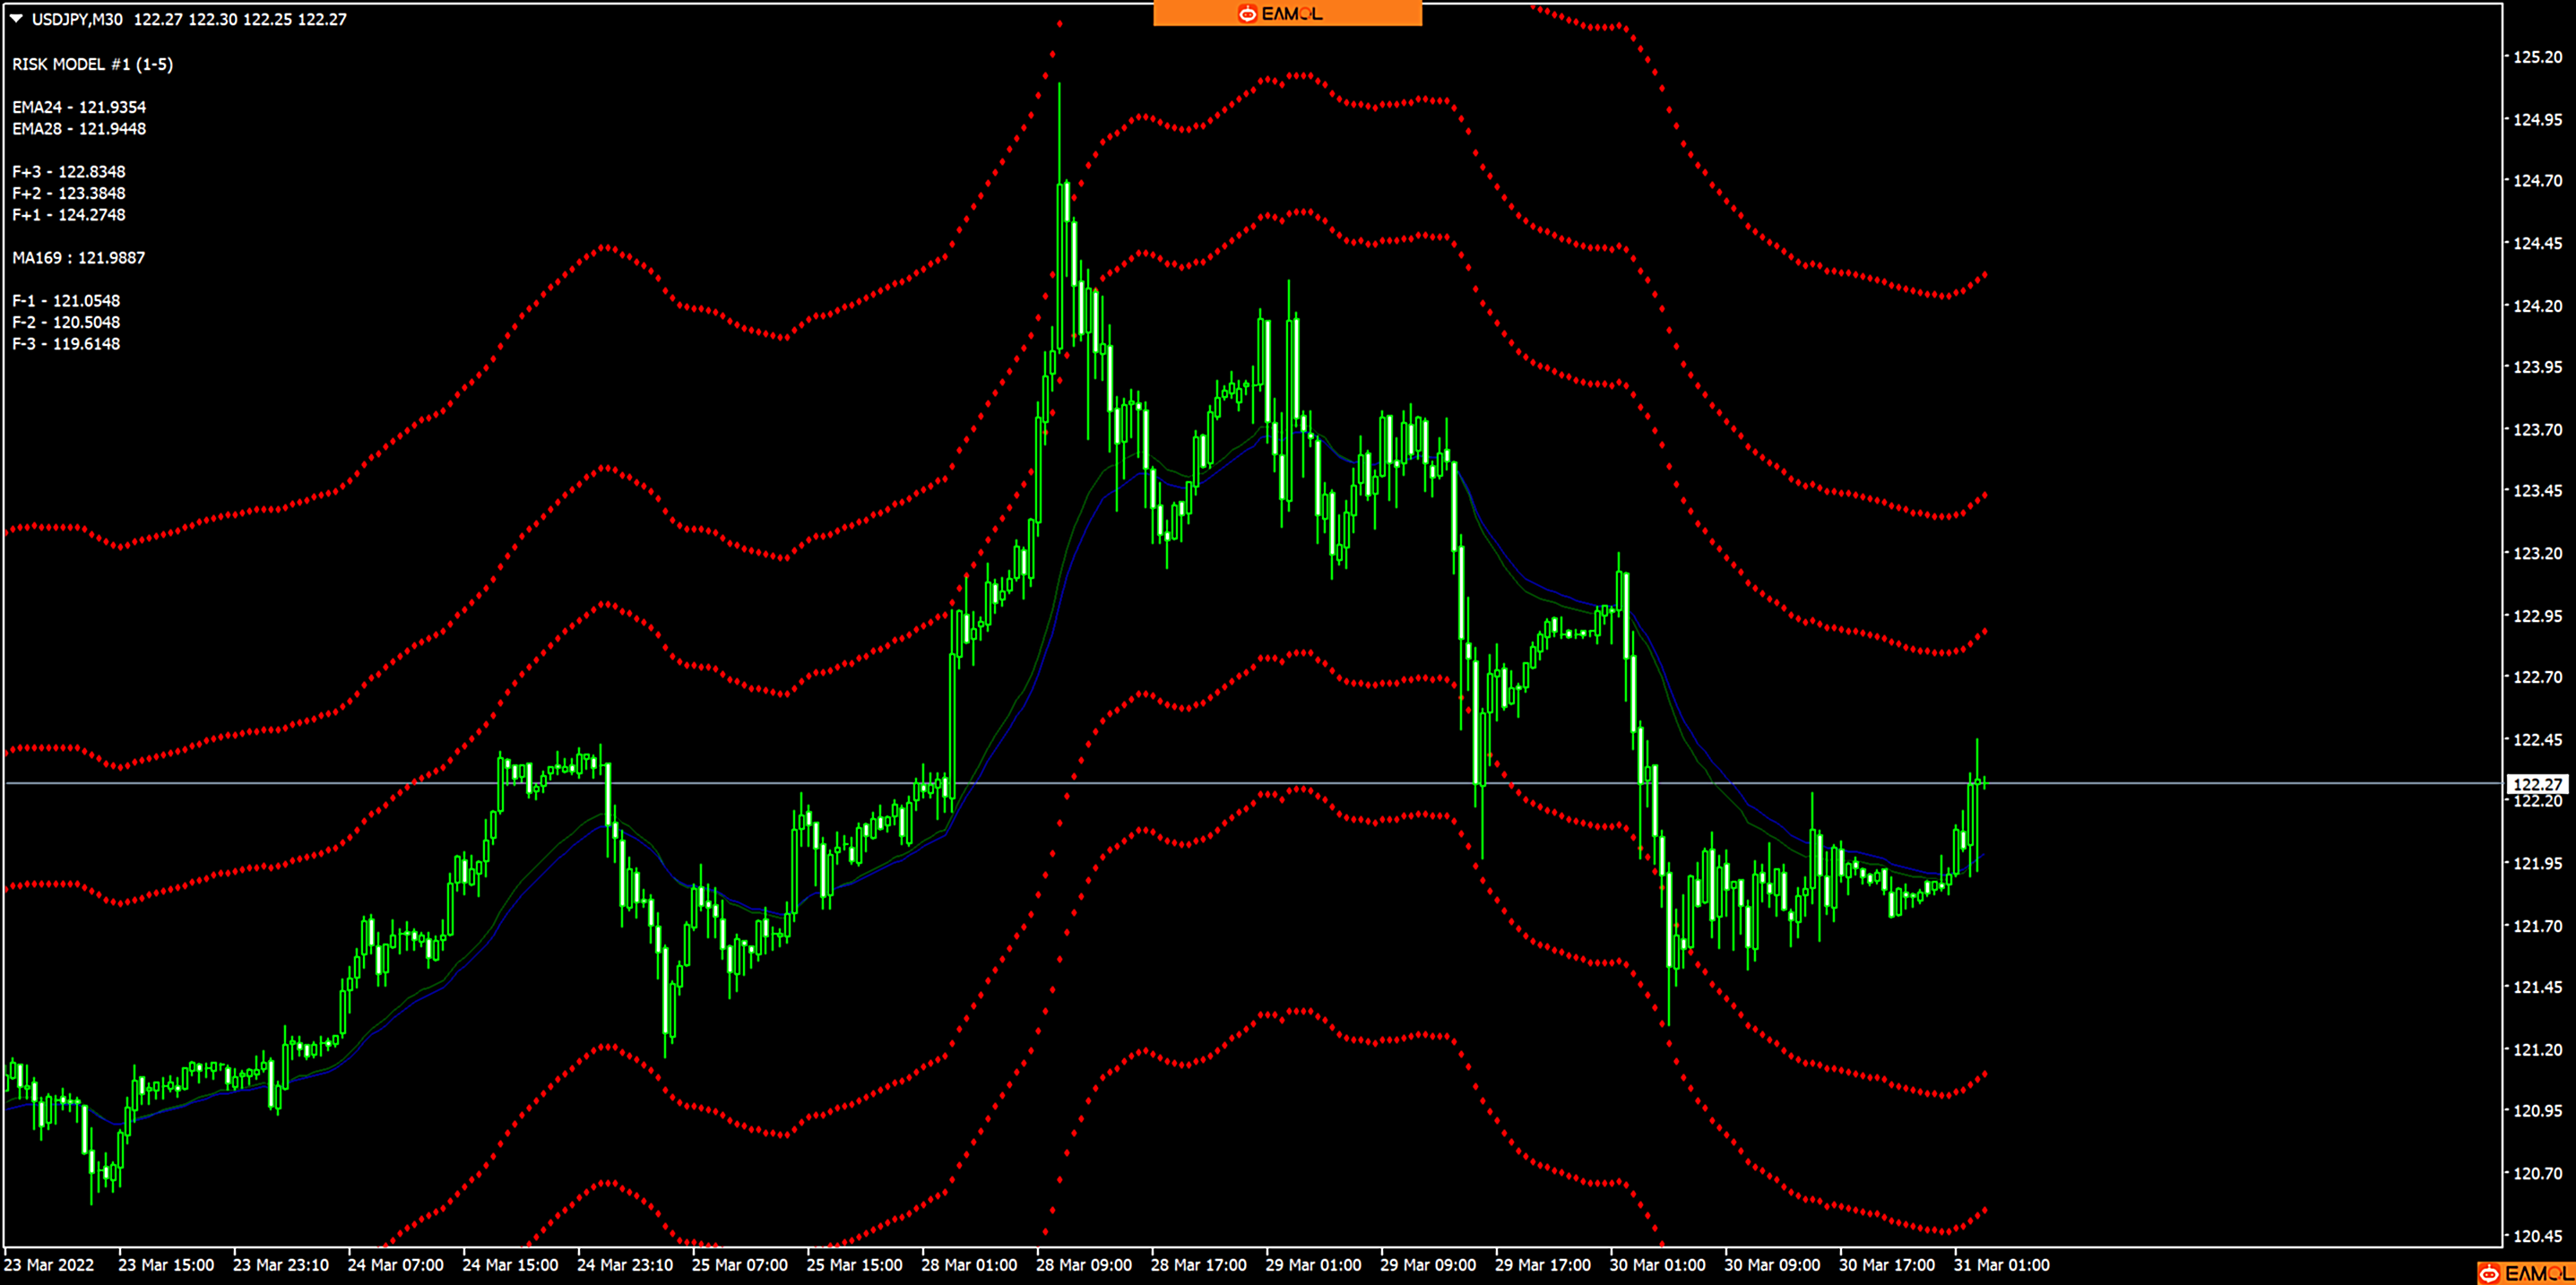Click the 121.95 price scale label
Screen dimensions: 2576x1285
point(2538,863)
